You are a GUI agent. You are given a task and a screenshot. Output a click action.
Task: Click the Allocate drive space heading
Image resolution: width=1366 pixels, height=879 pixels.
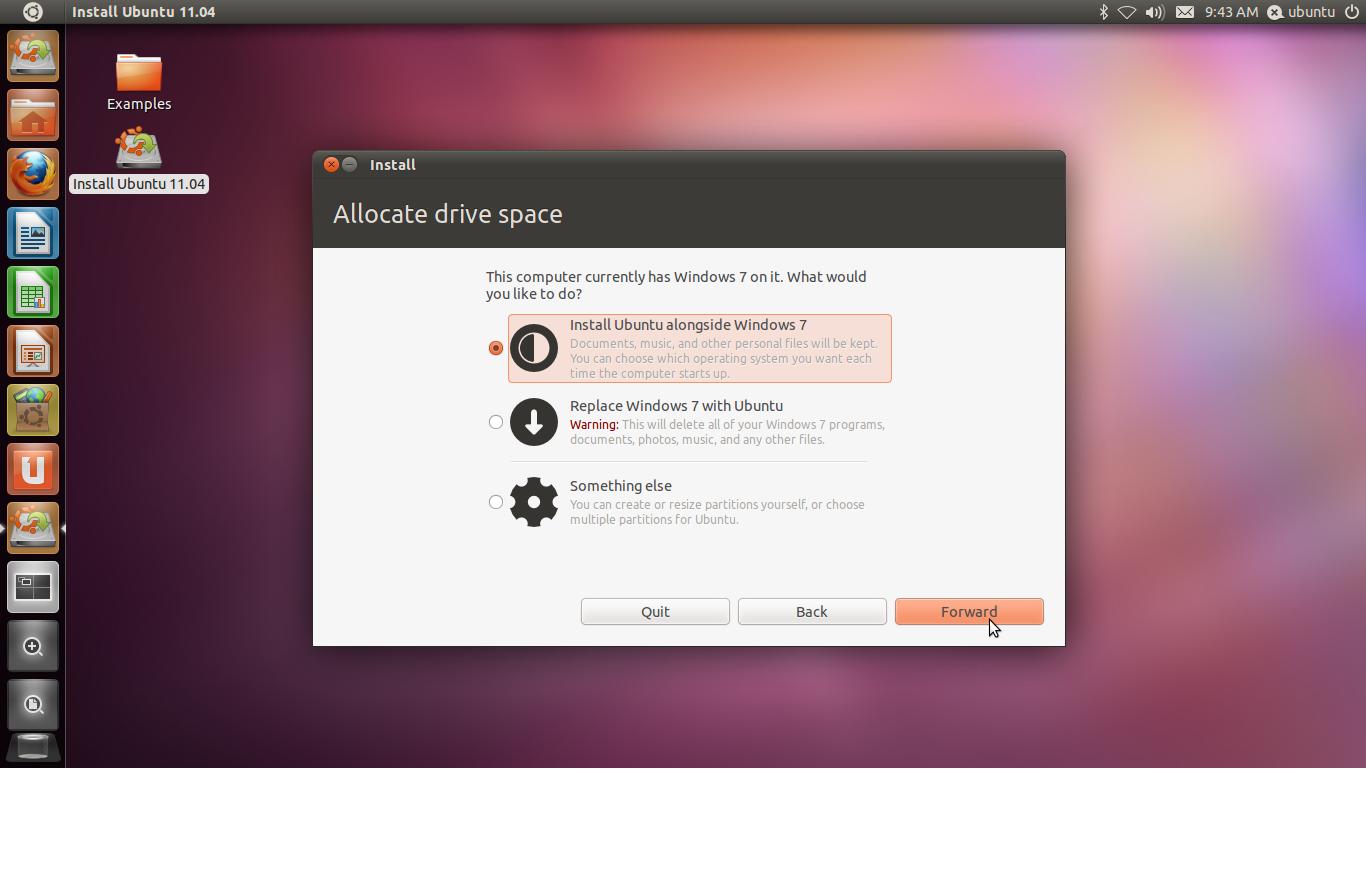click(x=447, y=214)
